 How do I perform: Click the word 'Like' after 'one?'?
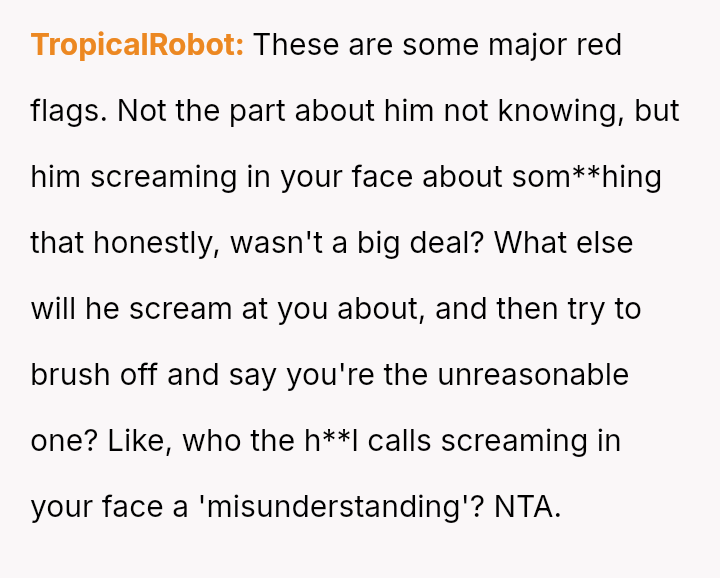129,441
